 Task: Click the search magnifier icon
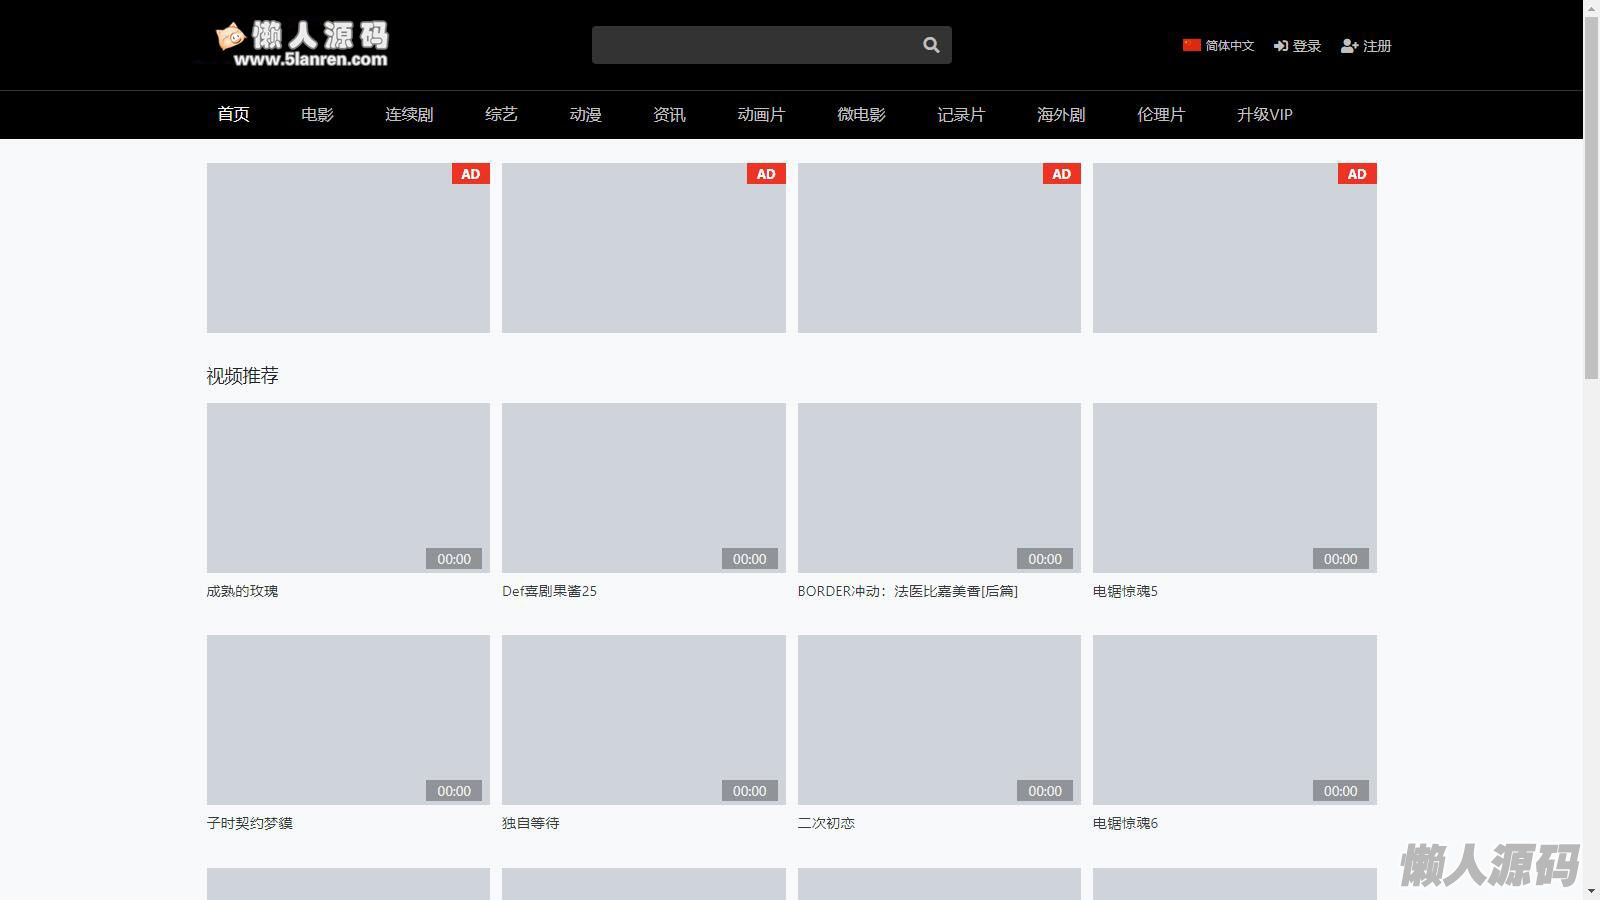point(931,45)
